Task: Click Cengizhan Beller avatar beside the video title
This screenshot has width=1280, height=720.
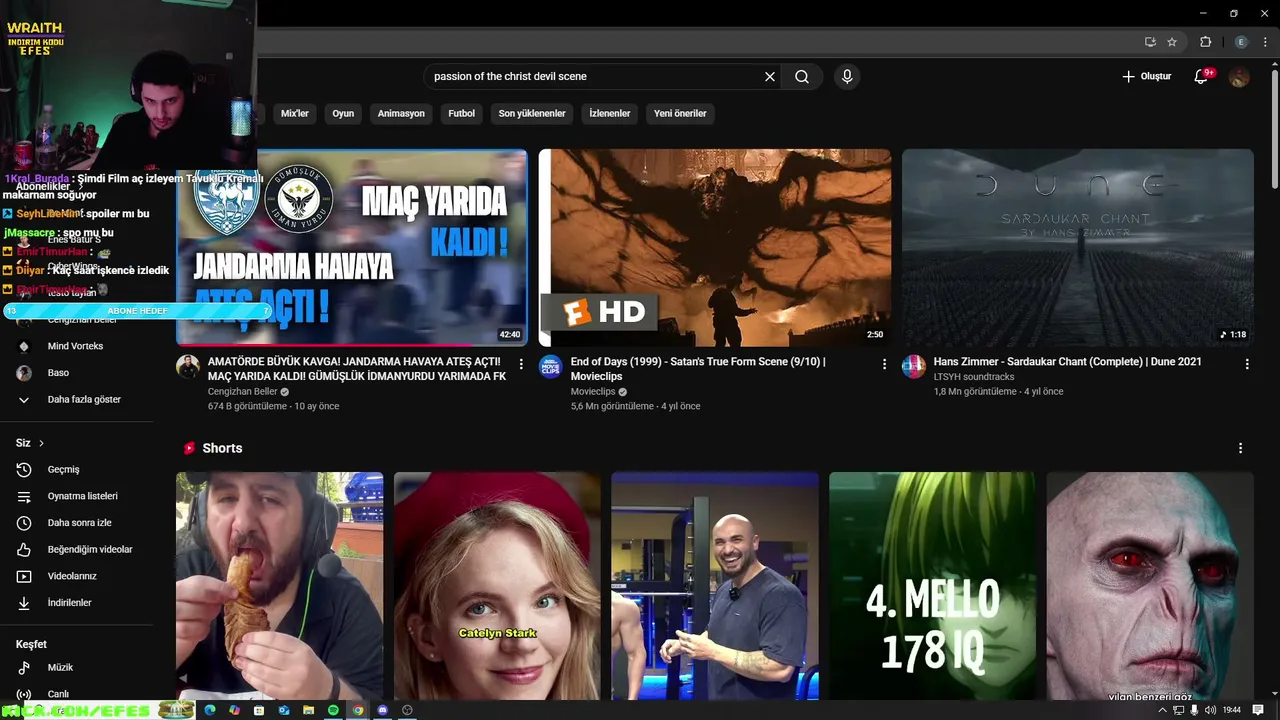Action: (x=188, y=366)
